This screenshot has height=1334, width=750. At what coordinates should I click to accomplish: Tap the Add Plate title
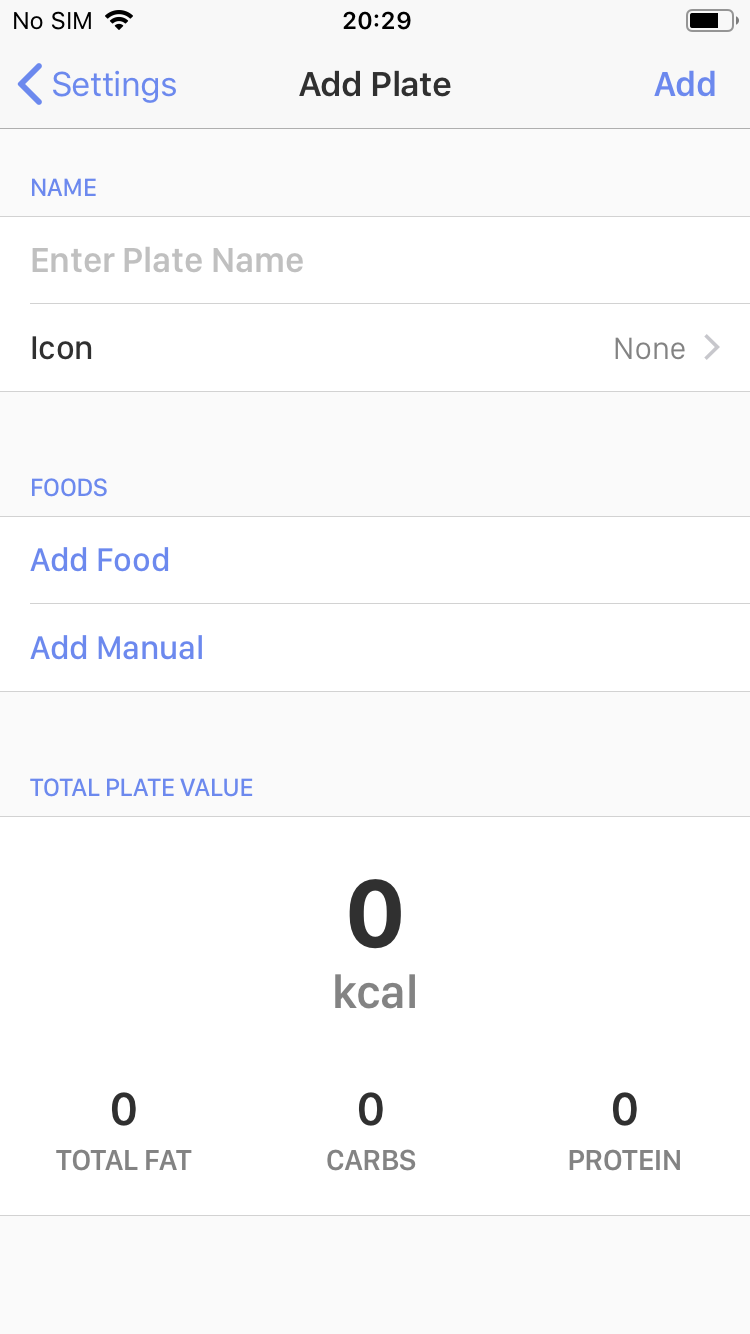(x=375, y=85)
